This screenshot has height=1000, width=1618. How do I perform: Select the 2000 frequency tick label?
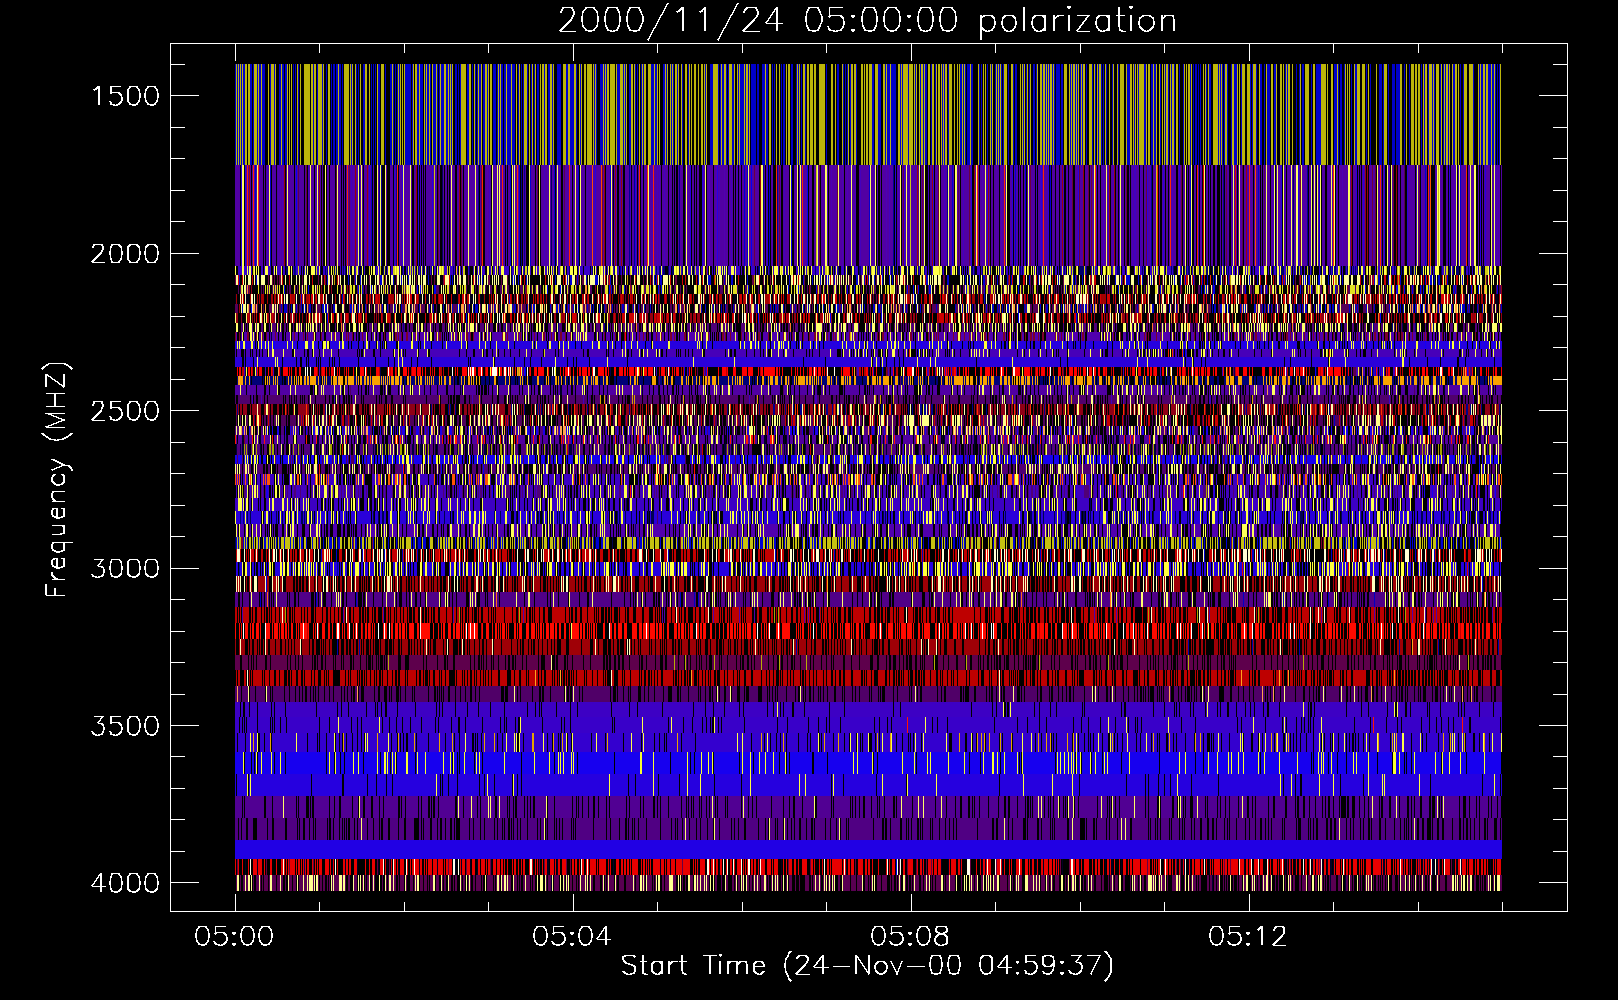125,254
